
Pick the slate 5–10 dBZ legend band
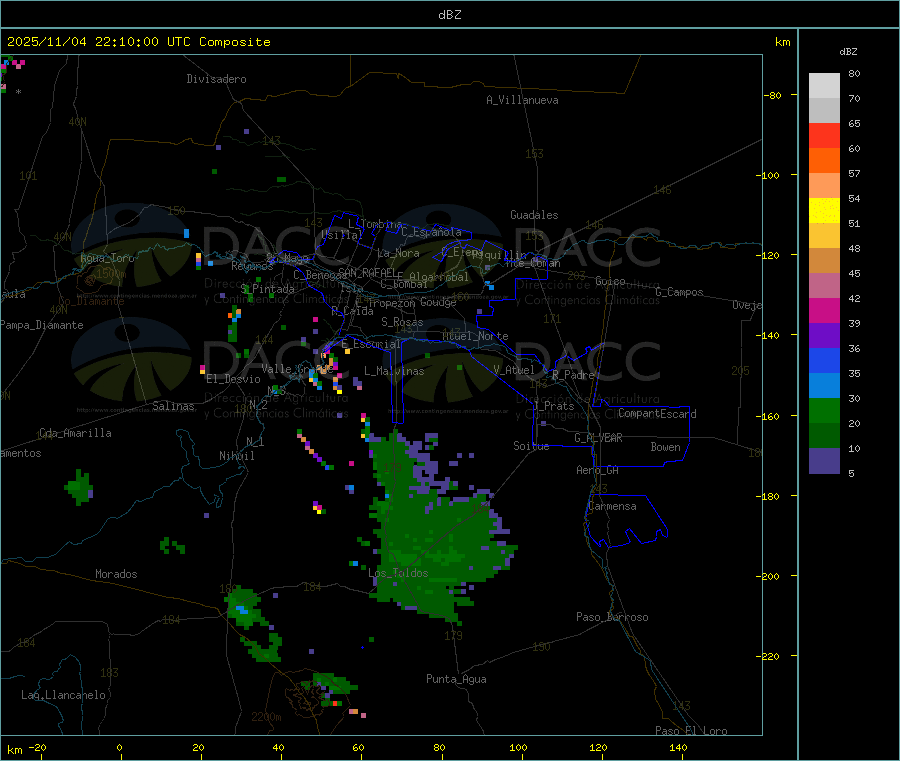(824, 461)
